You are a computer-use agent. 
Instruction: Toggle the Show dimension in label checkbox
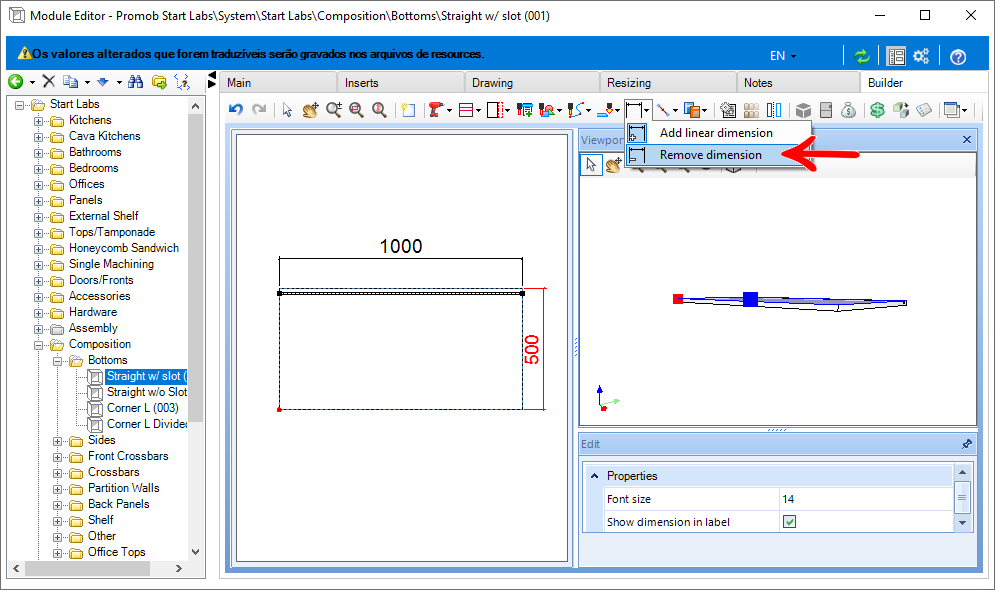pyautogui.click(x=789, y=522)
